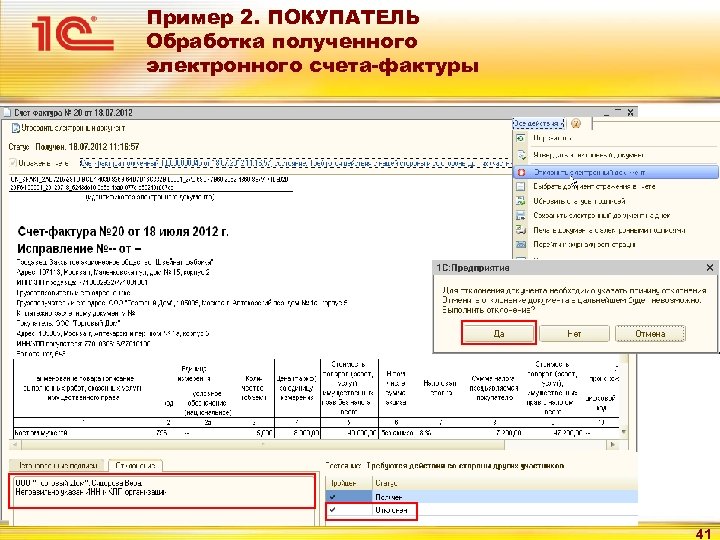Click the Пройден column header

point(349,483)
